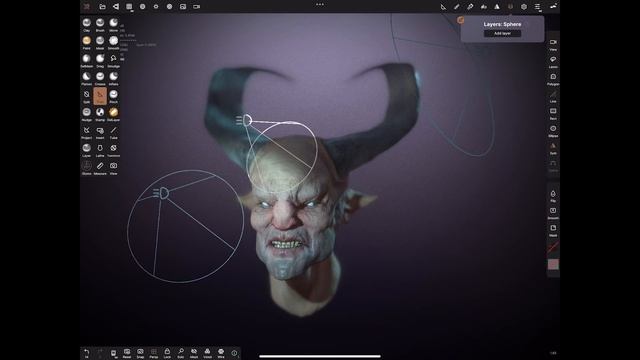The image size is (640, 360).
Task: Select the Measure tool
Action: click(100, 168)
